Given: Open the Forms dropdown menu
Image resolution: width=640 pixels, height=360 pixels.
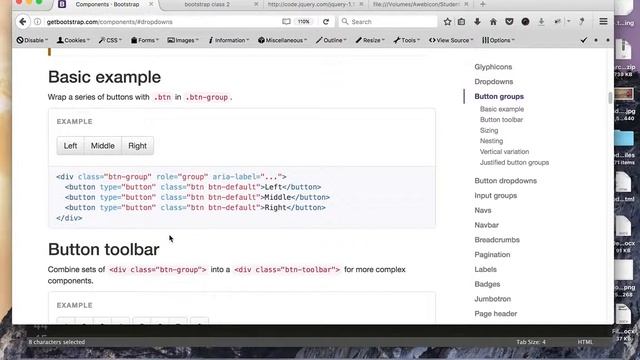Looking at the screenshot, I should point(144,40).
